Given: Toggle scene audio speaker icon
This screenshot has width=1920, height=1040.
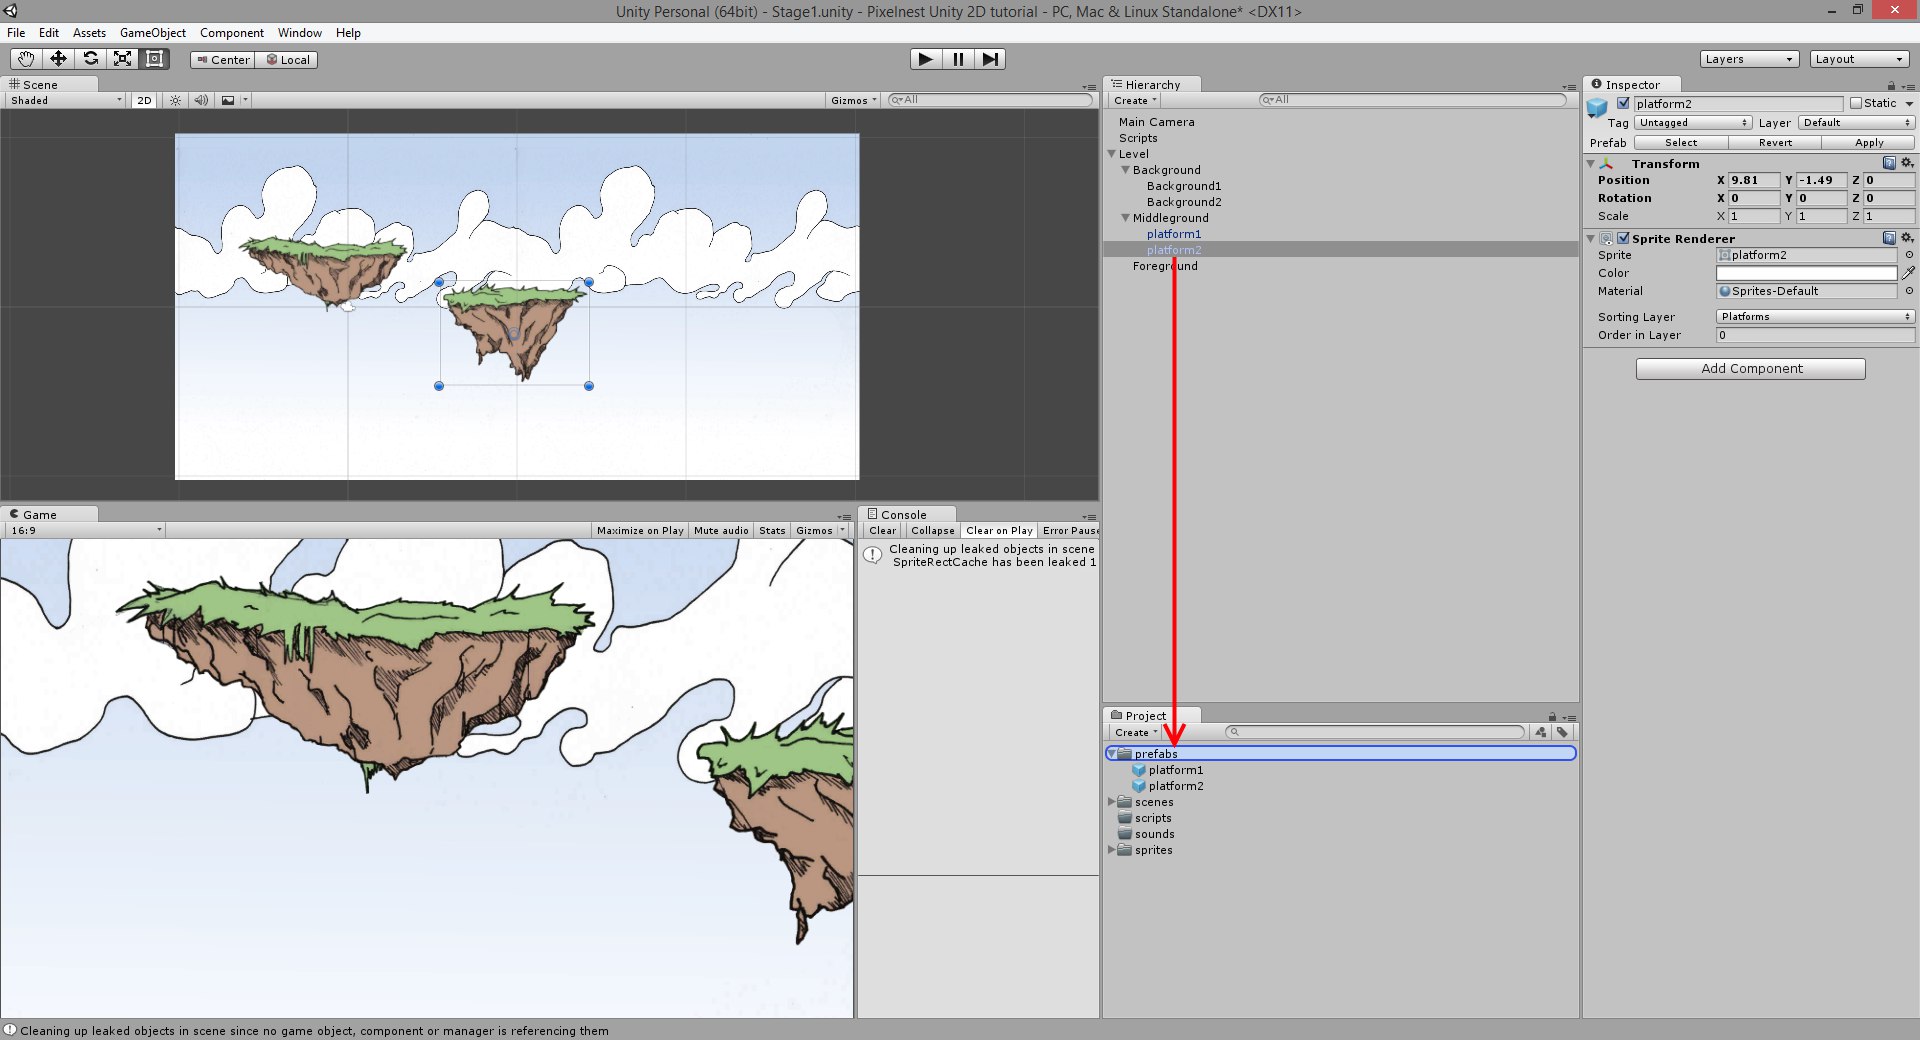Looking at the screenshot, I should (201, 100).
